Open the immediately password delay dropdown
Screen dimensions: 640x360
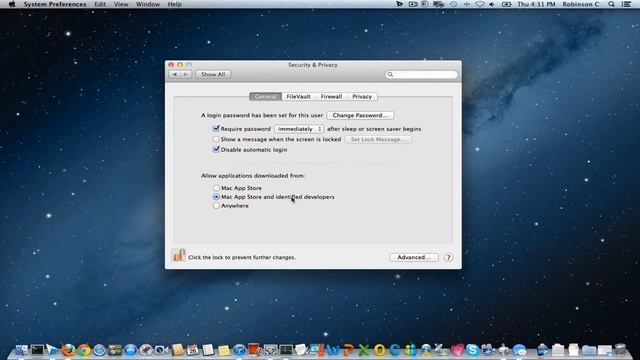click(299, 129)
